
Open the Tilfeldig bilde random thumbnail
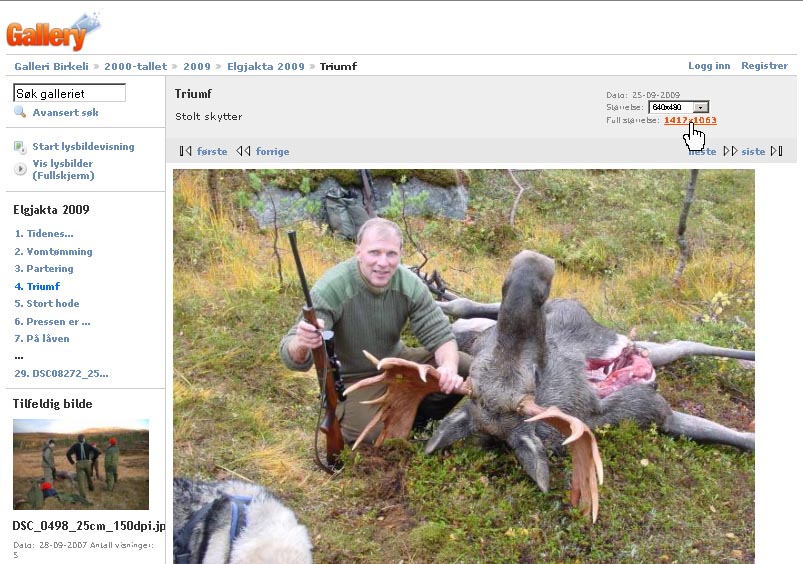click(x=81, y=464)
